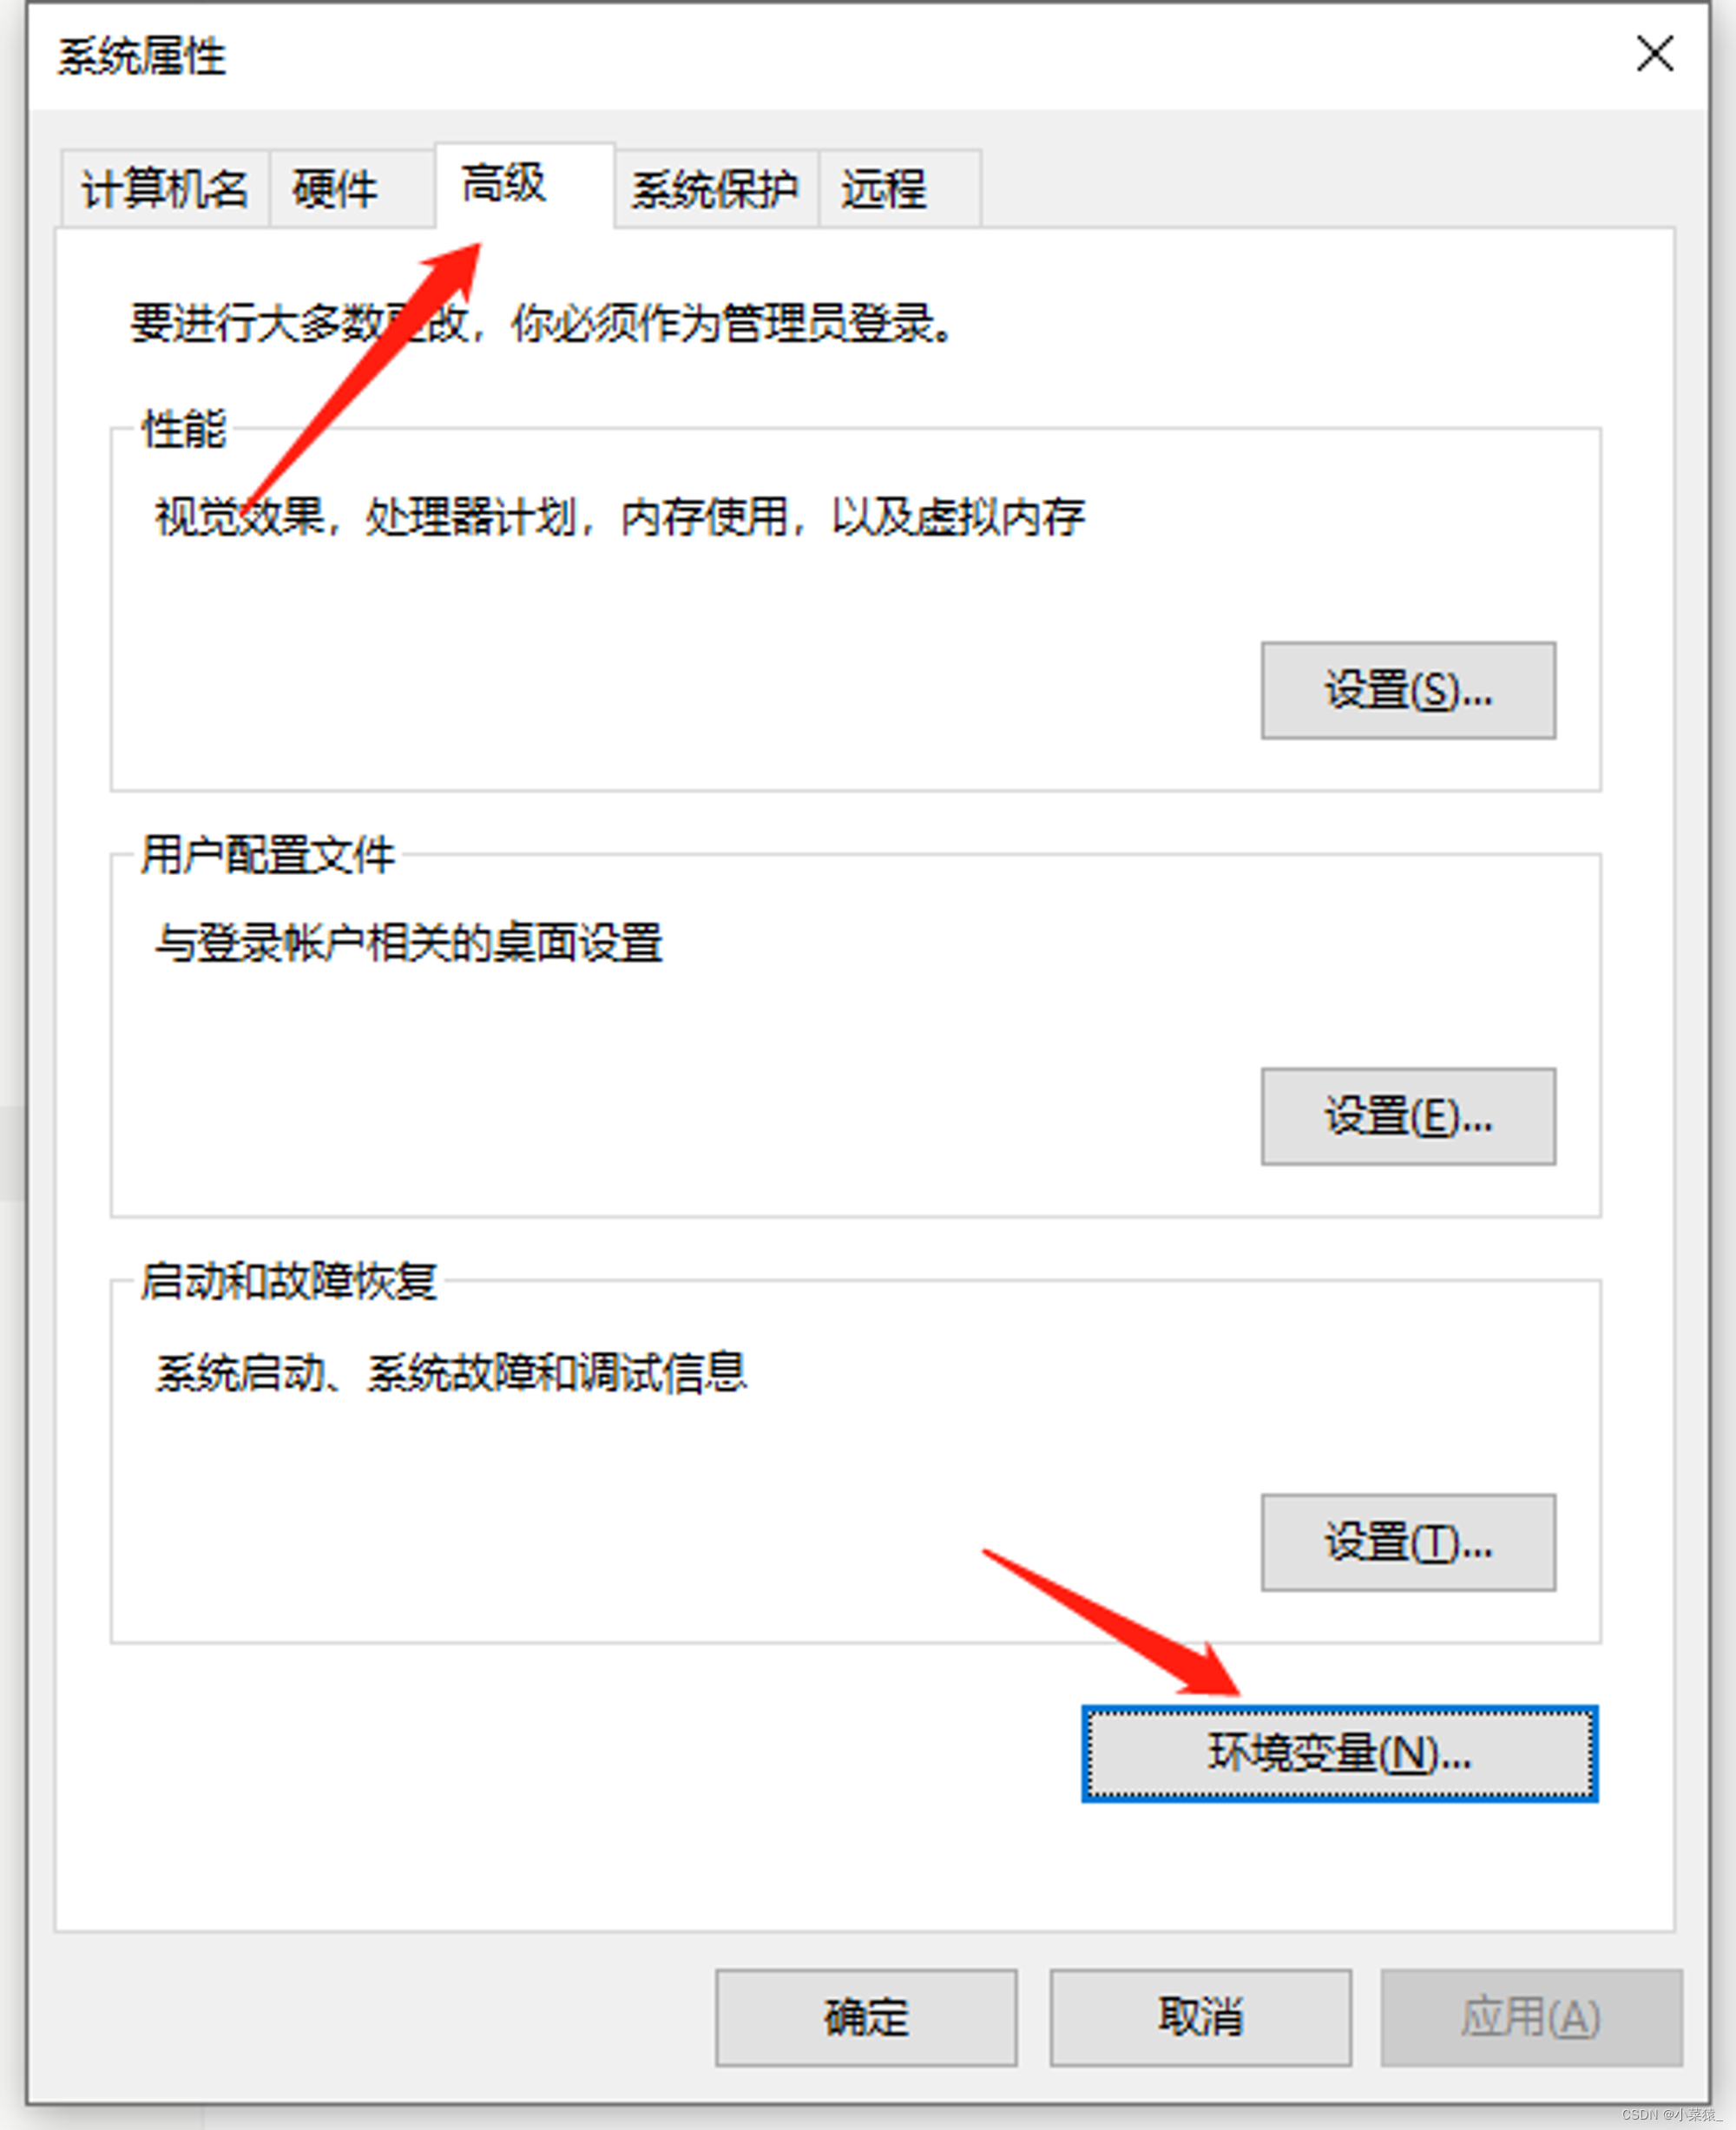Viewport: 1736px width, 2130px height.
Task: Click the administrator login notice text
Action: click(x=542, y=324)
